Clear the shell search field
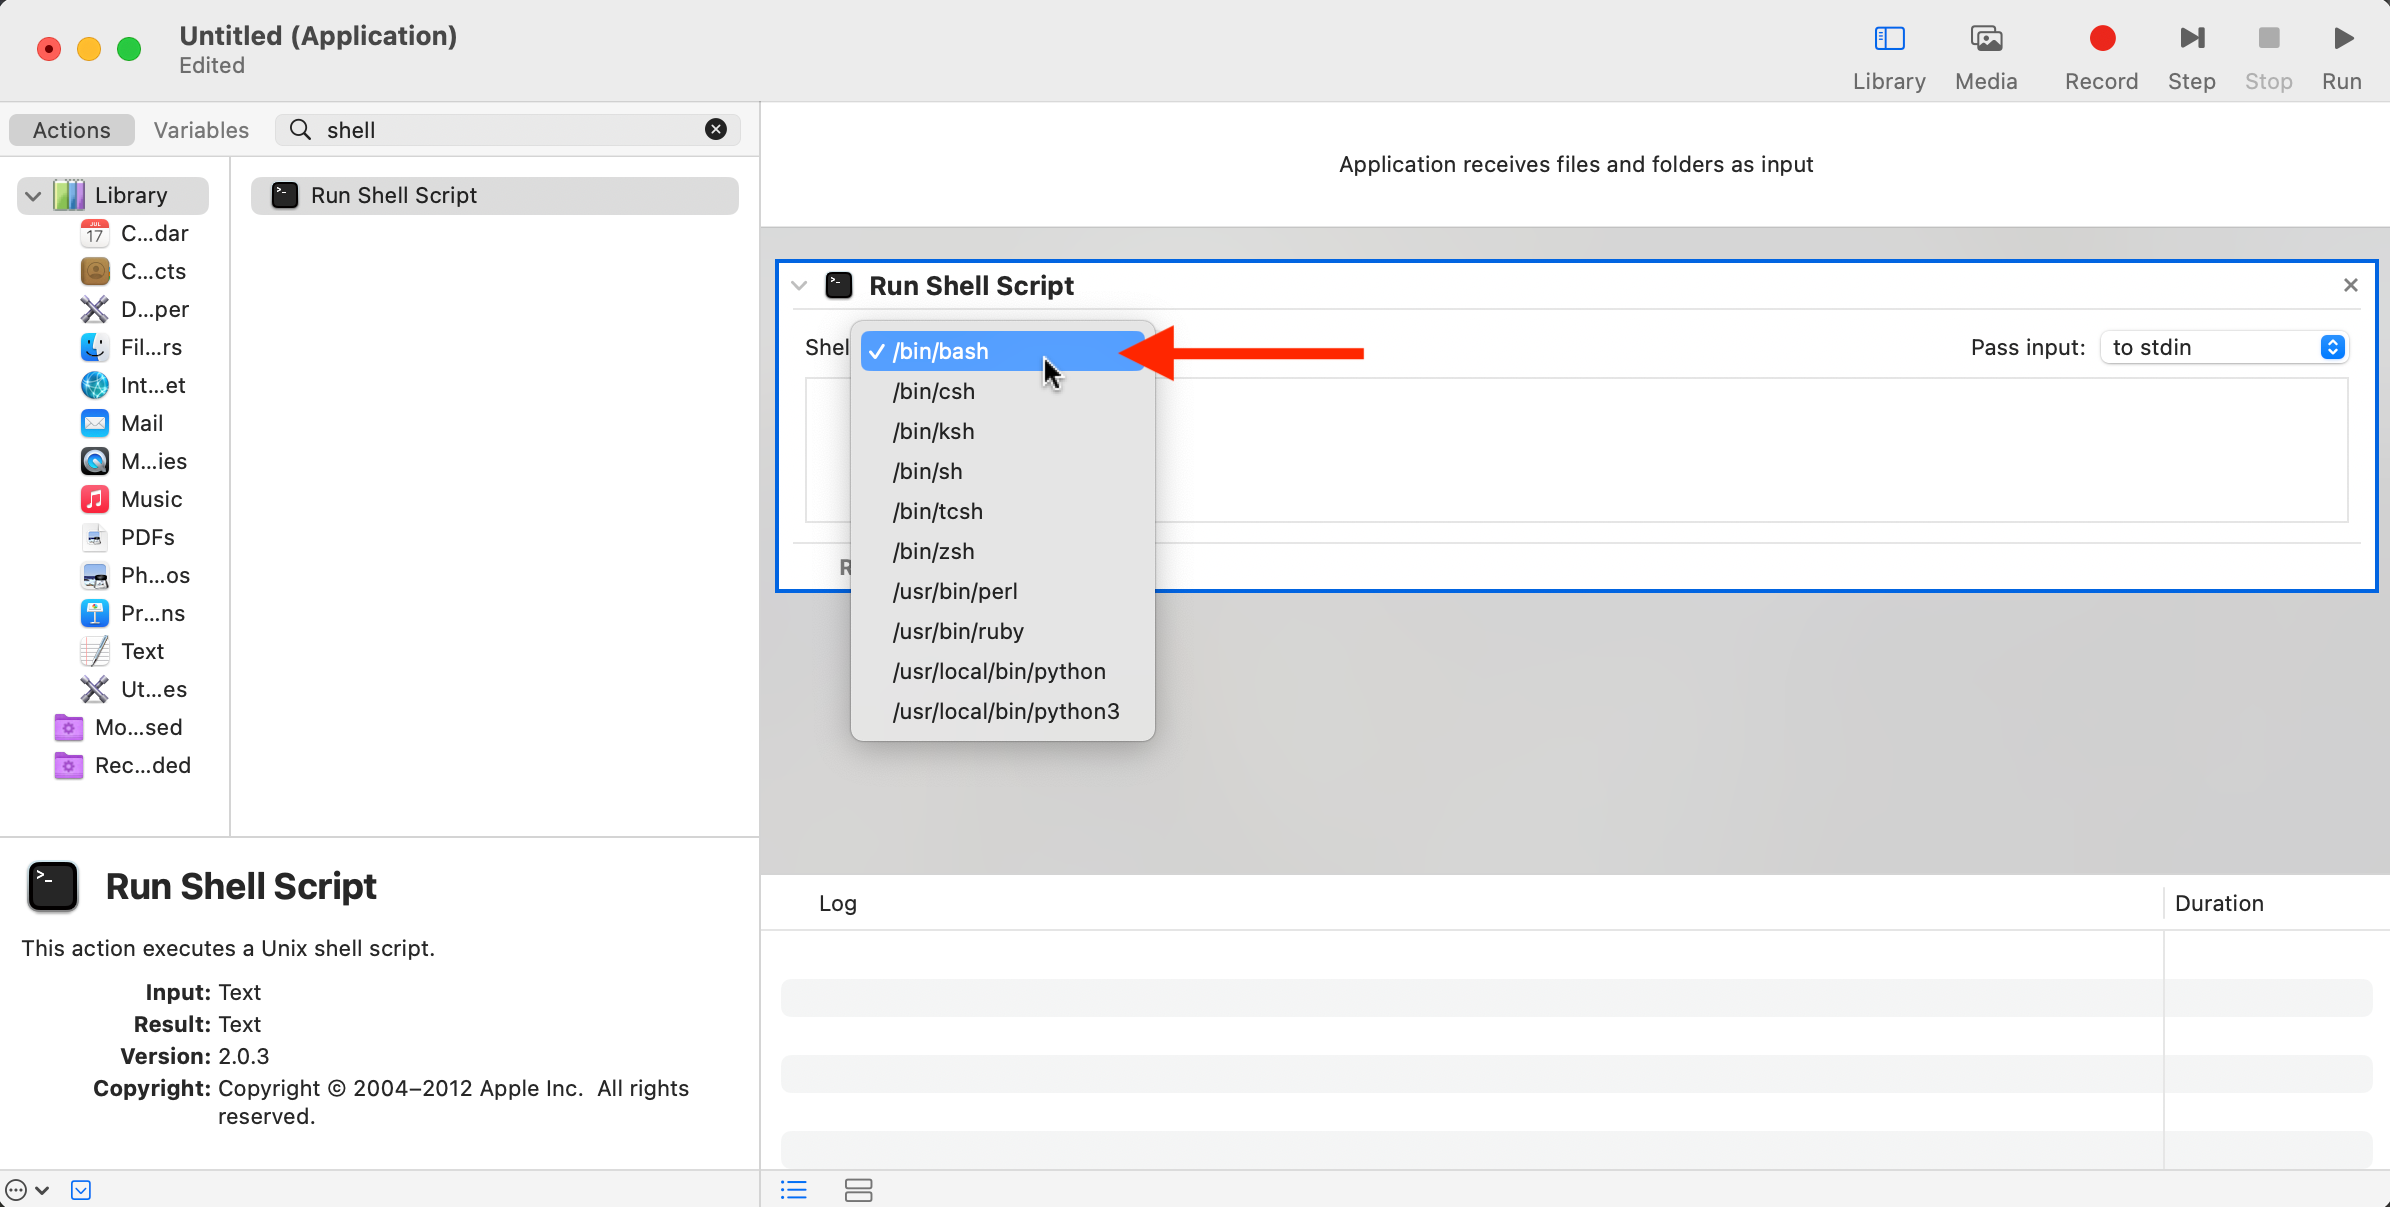This screenshot has width=2390, height=1207. tap(715, 129)
